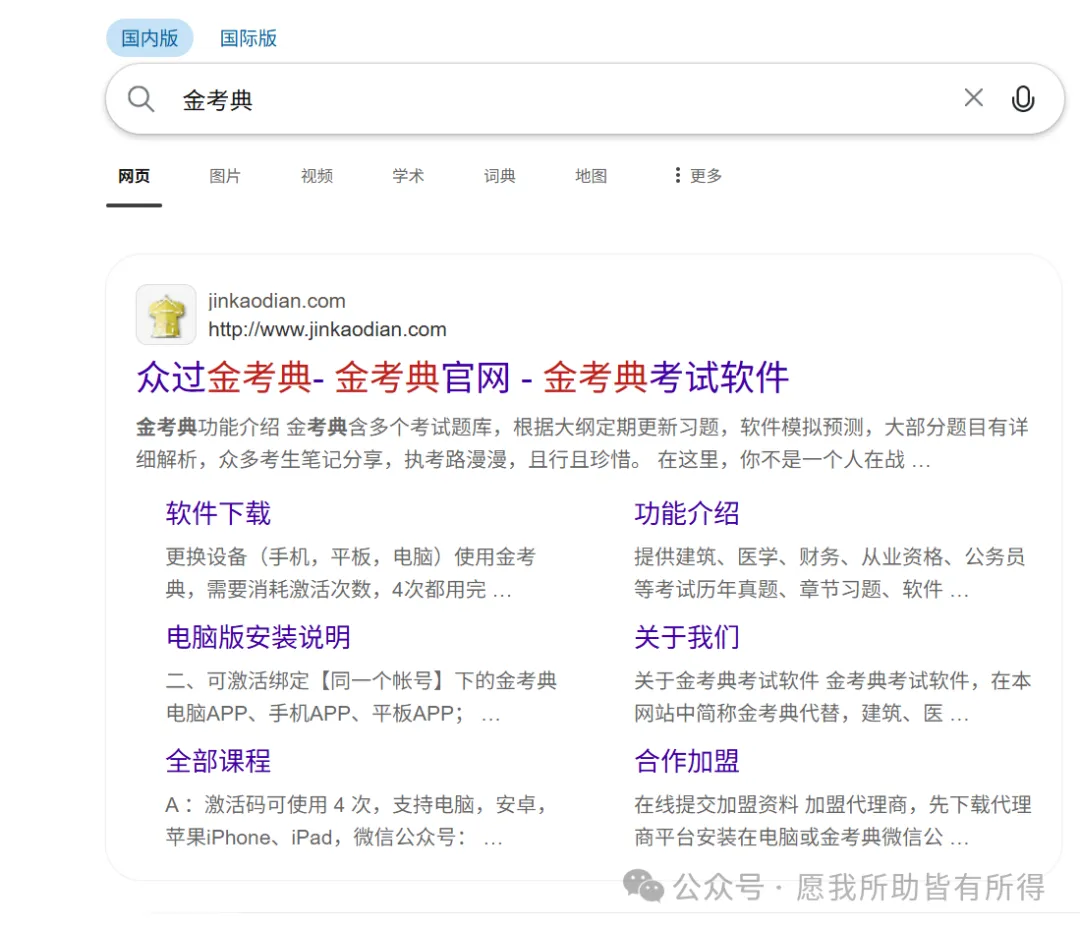This screenshot has height=930, width=1080.
Task: Open the 学术 results tab
Action: 408,176
